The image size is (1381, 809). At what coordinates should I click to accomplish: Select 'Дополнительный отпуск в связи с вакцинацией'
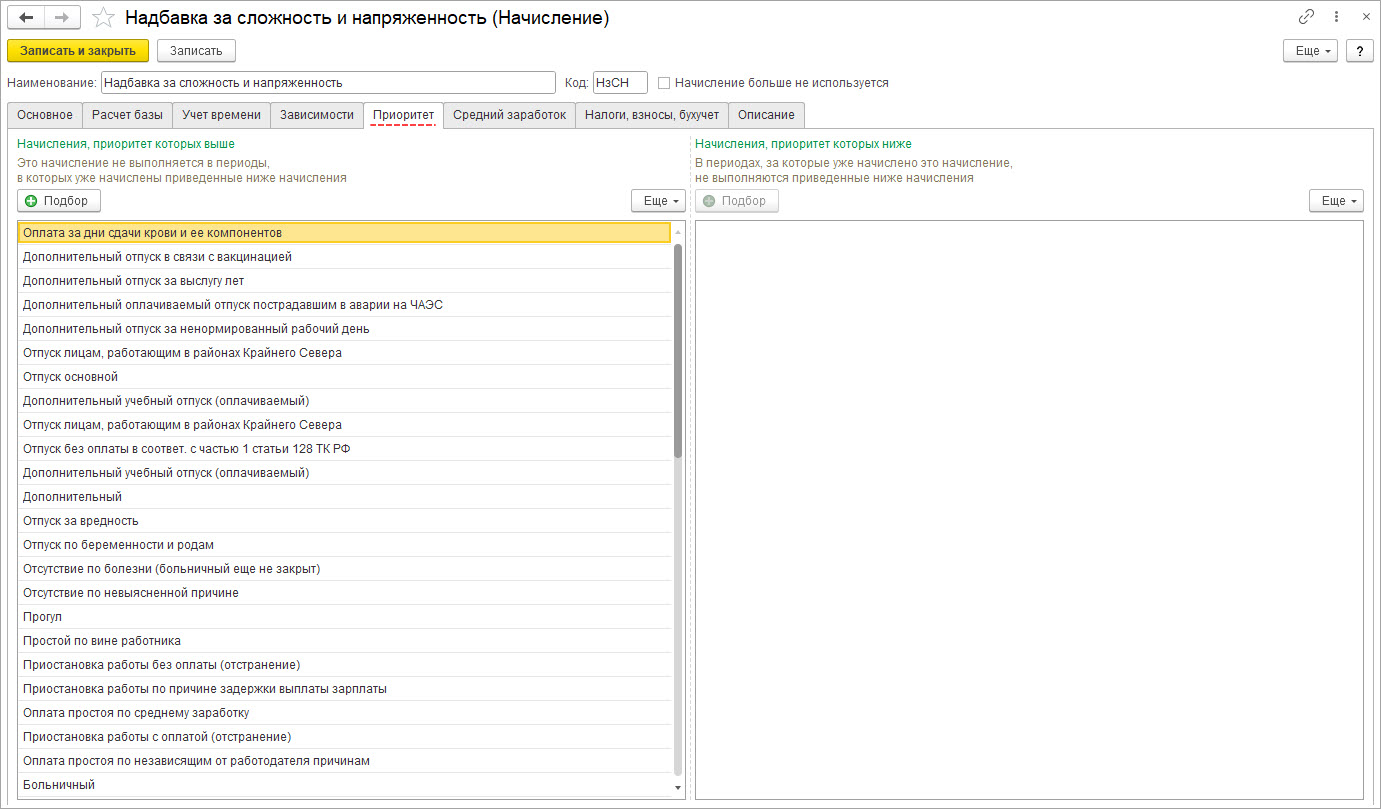(344, 257)
